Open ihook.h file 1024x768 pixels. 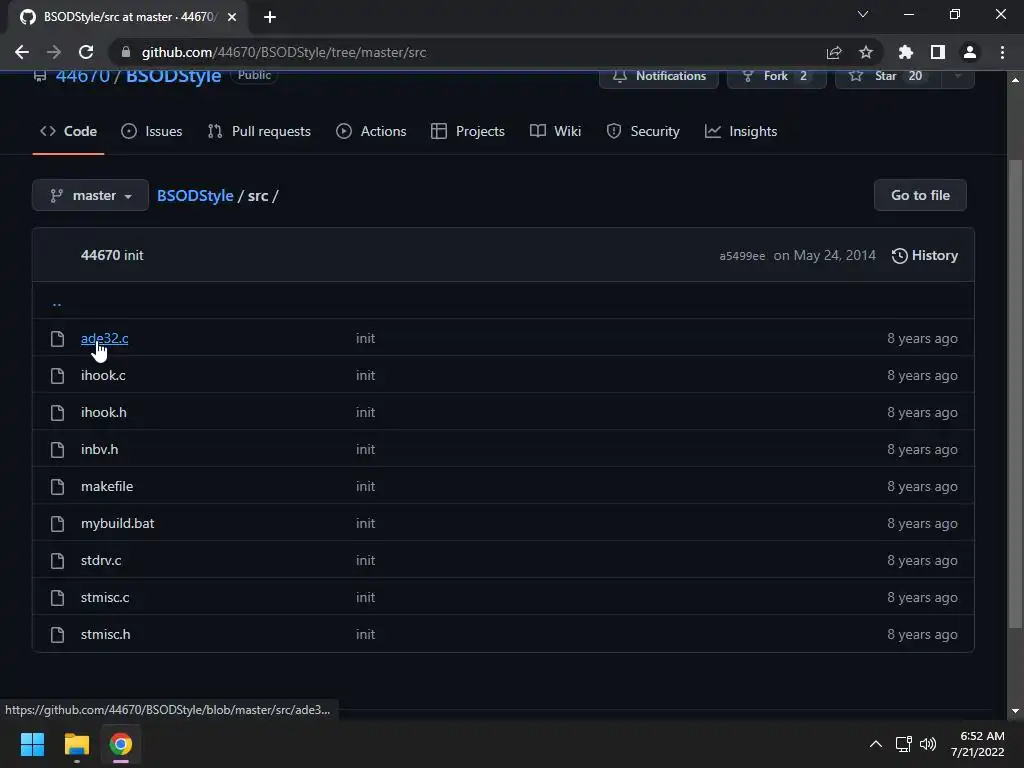[104, 413]
